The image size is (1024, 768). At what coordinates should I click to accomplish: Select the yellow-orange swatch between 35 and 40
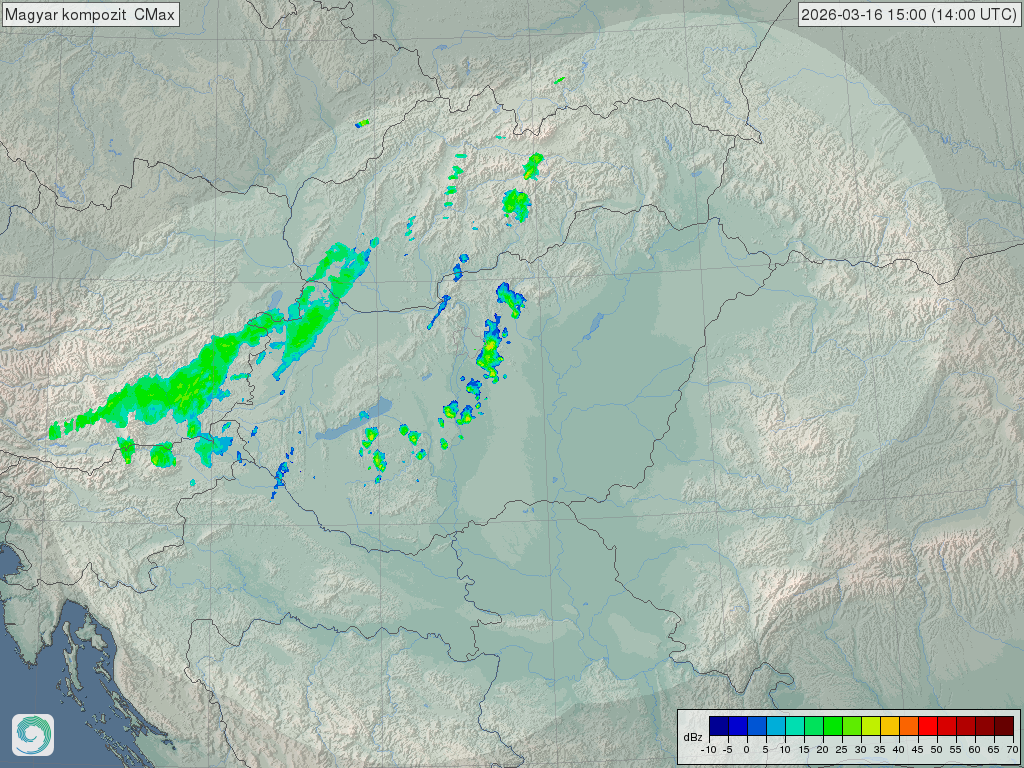(x=889, y=726)
